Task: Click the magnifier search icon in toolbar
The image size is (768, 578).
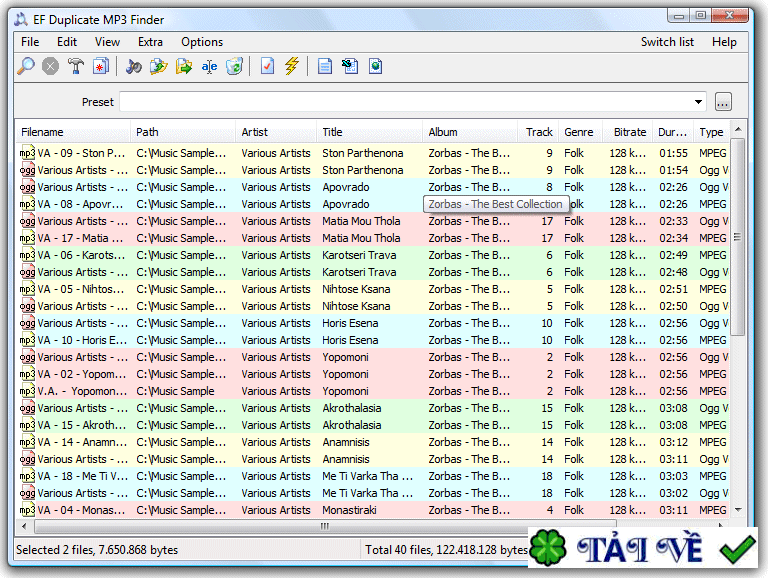Action: (27, 66)
